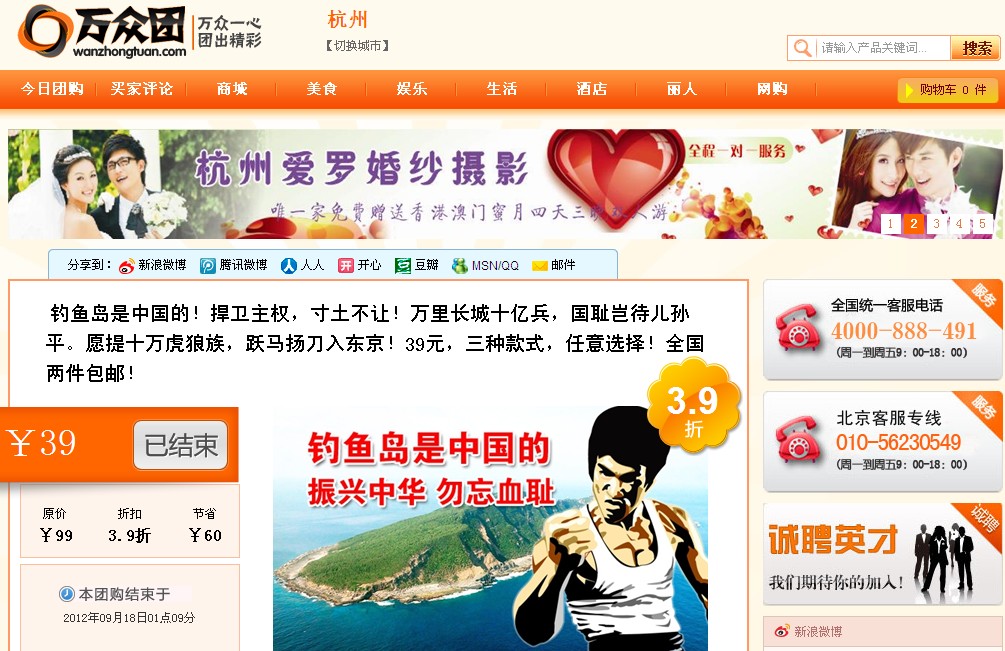Focus the product keyword search field
Viewport: 1005px width, 651px height.
pos(883,48)
